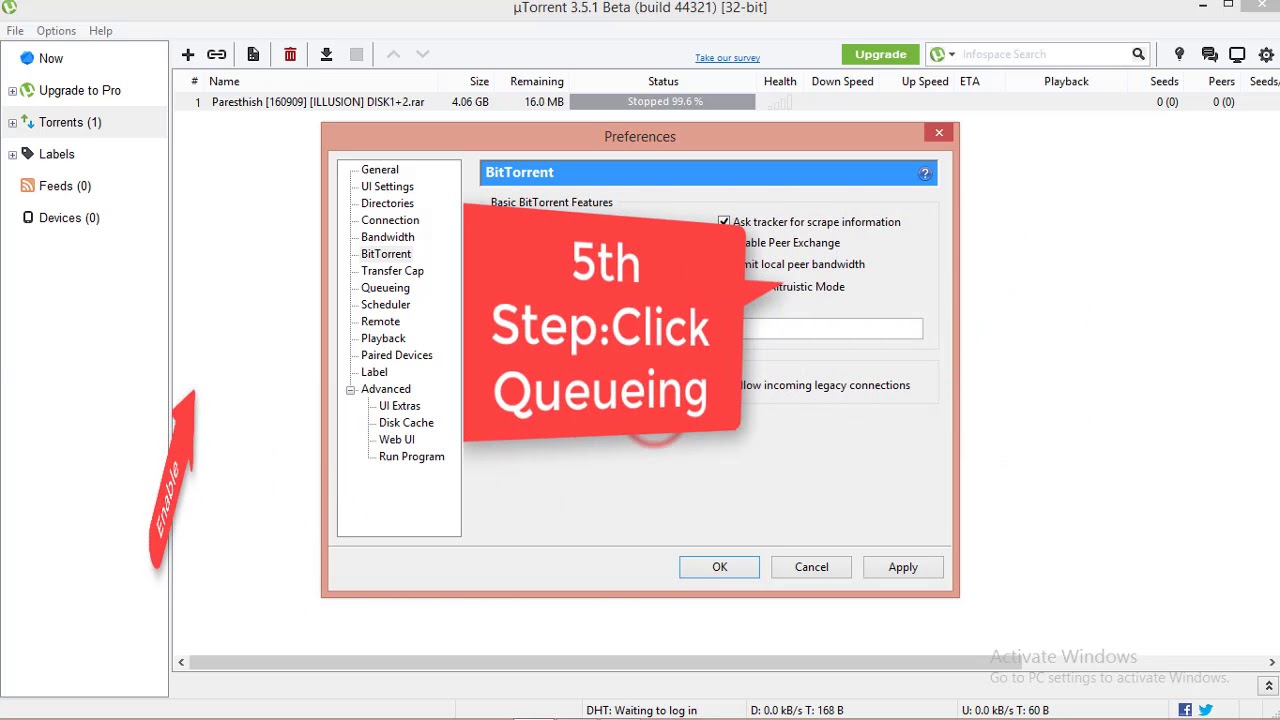Click the Stopped 99.6% progress bar
The image size is (1280, 720).
click(x=662, y=102)
